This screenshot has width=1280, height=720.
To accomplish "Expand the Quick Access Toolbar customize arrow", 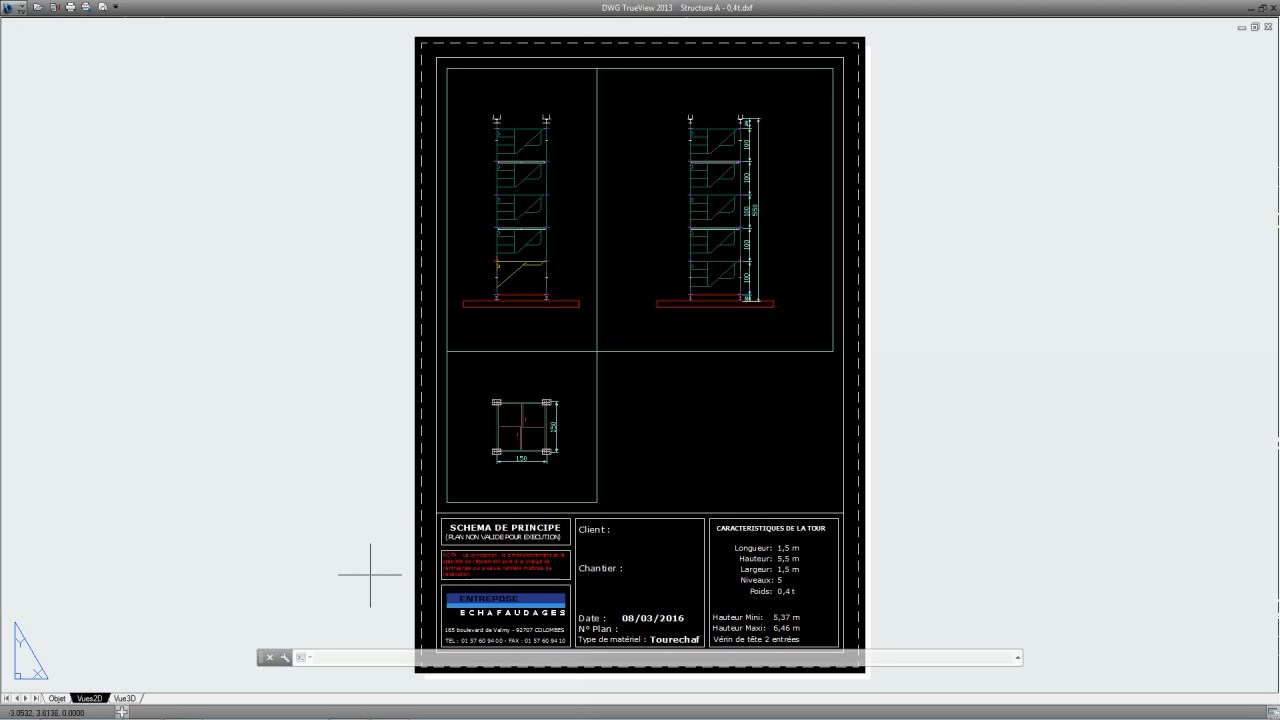I will (116, 7).
